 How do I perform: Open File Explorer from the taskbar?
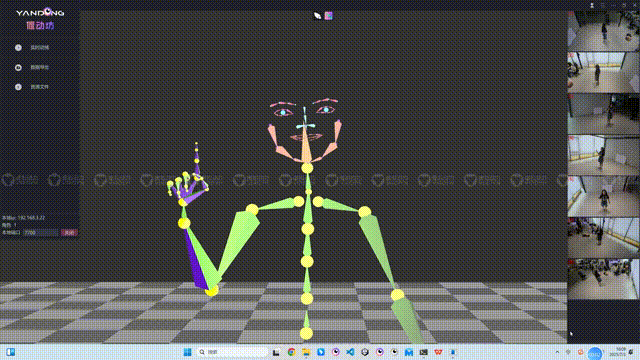pyautogui.click(x=306, y=352)
